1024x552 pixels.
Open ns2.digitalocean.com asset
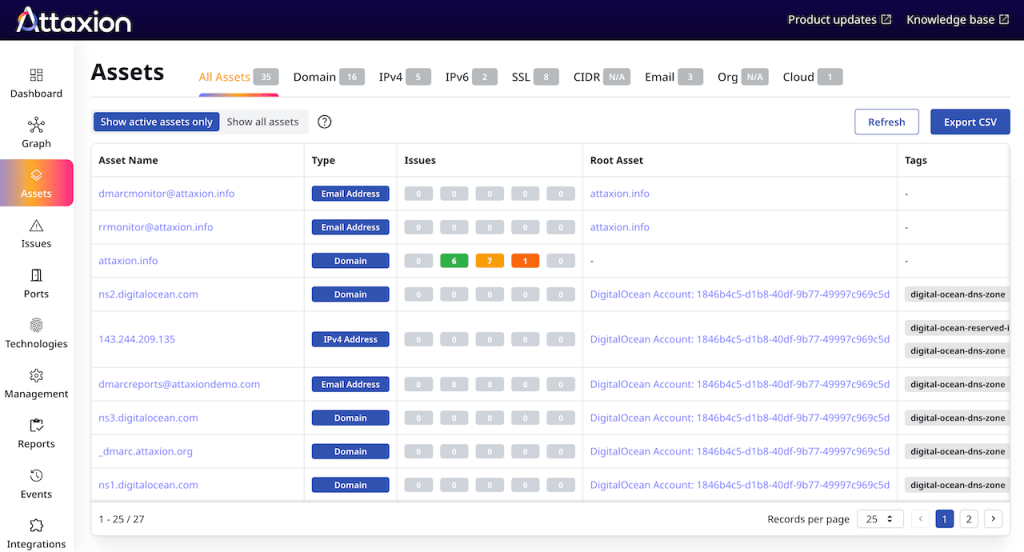148,294
